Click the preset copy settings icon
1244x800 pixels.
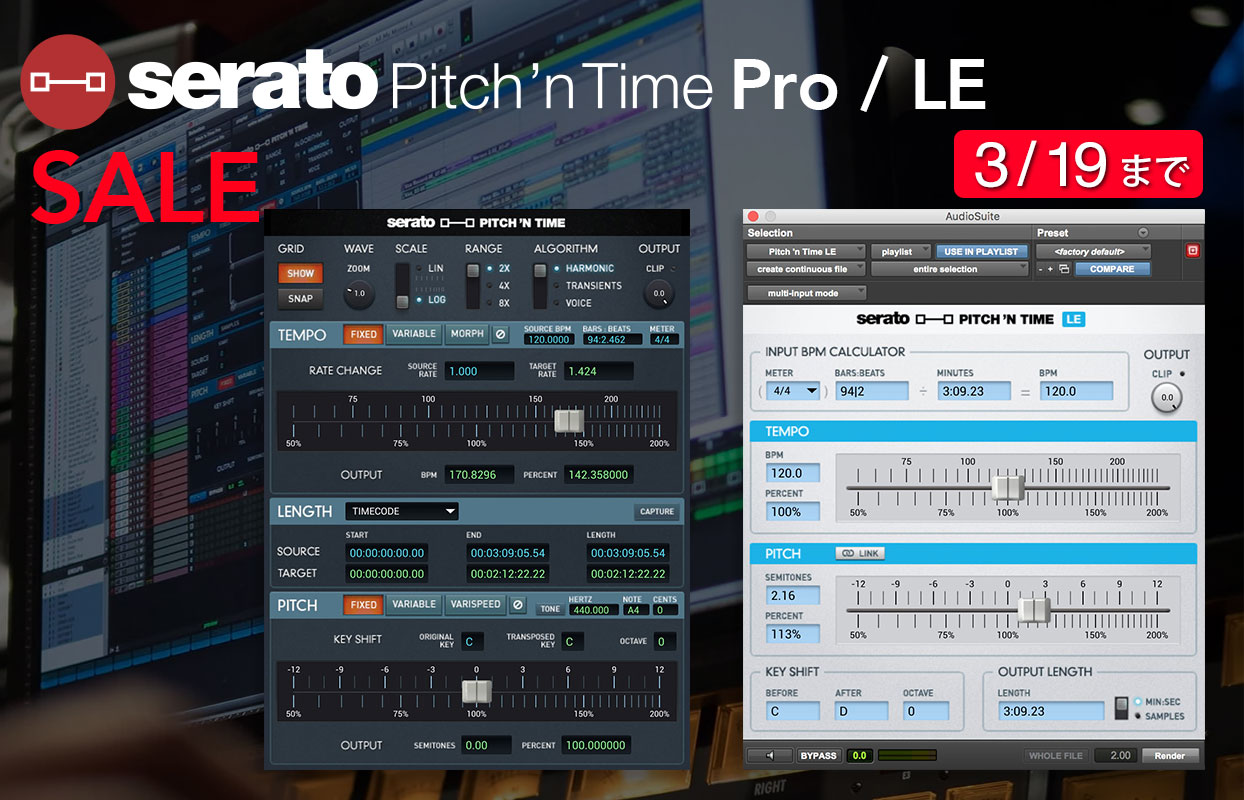click(1064, 269)
